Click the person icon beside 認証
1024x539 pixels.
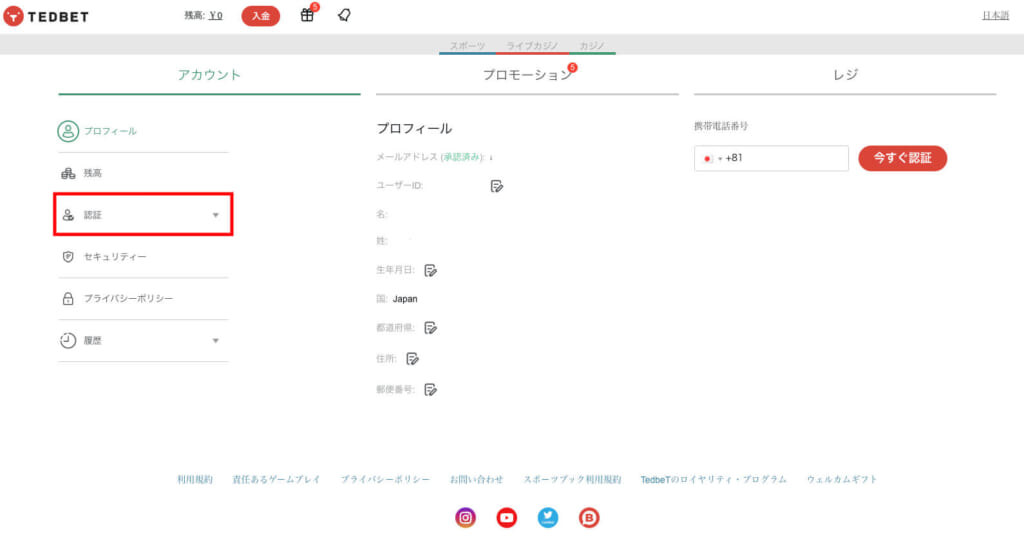[68, 215]
